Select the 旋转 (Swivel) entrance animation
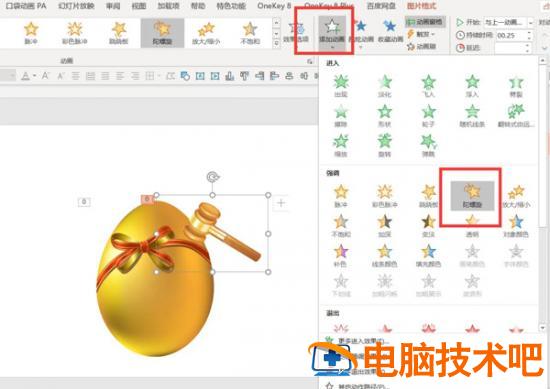Viewport: 550px width, 389px height. pyautogui.click(x=385, y=146)
